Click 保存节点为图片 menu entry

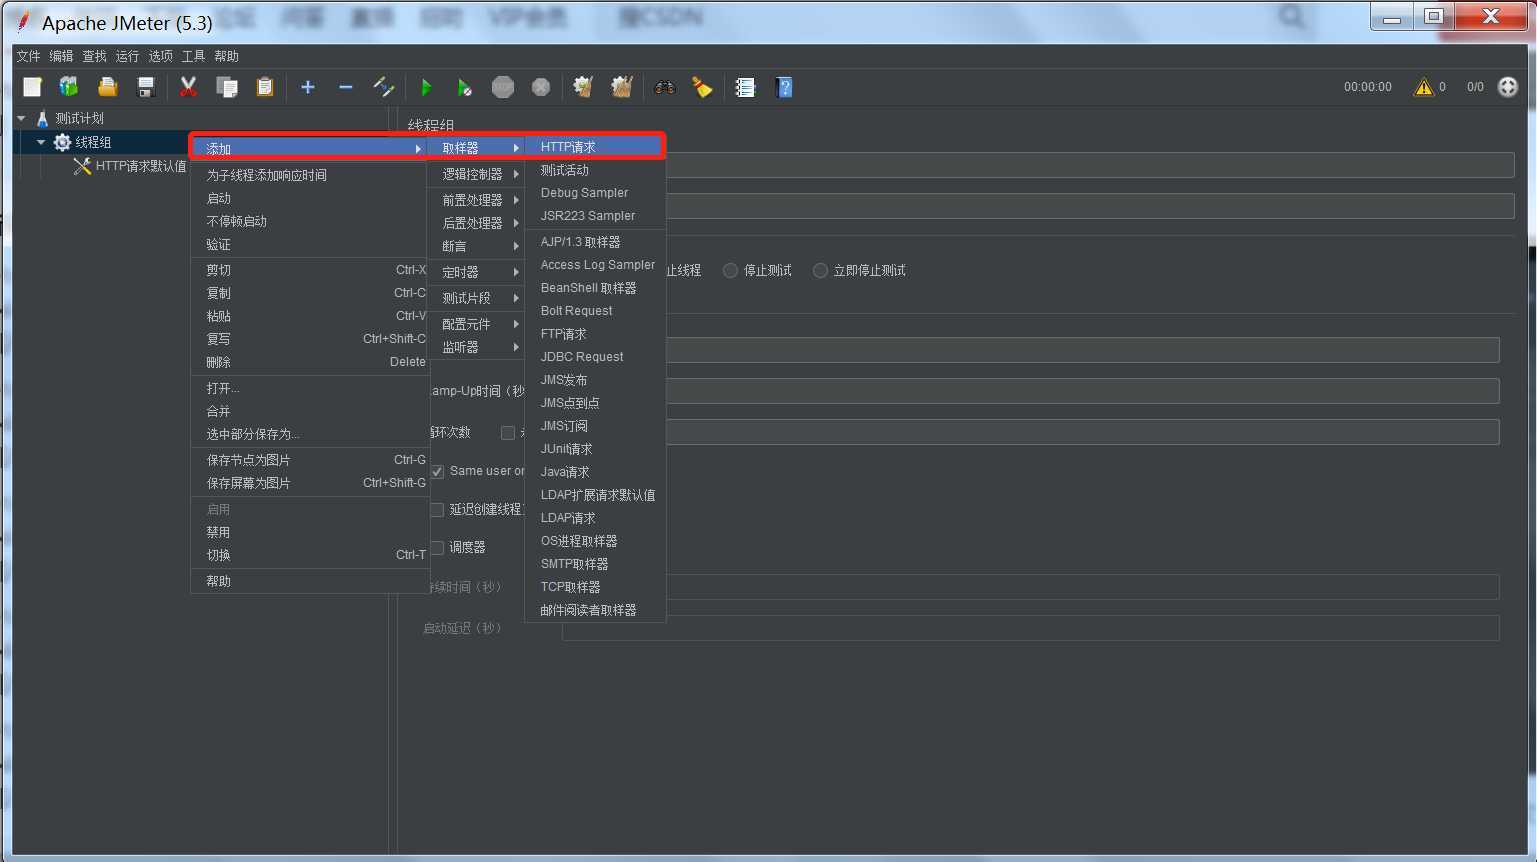coord(310,460)
